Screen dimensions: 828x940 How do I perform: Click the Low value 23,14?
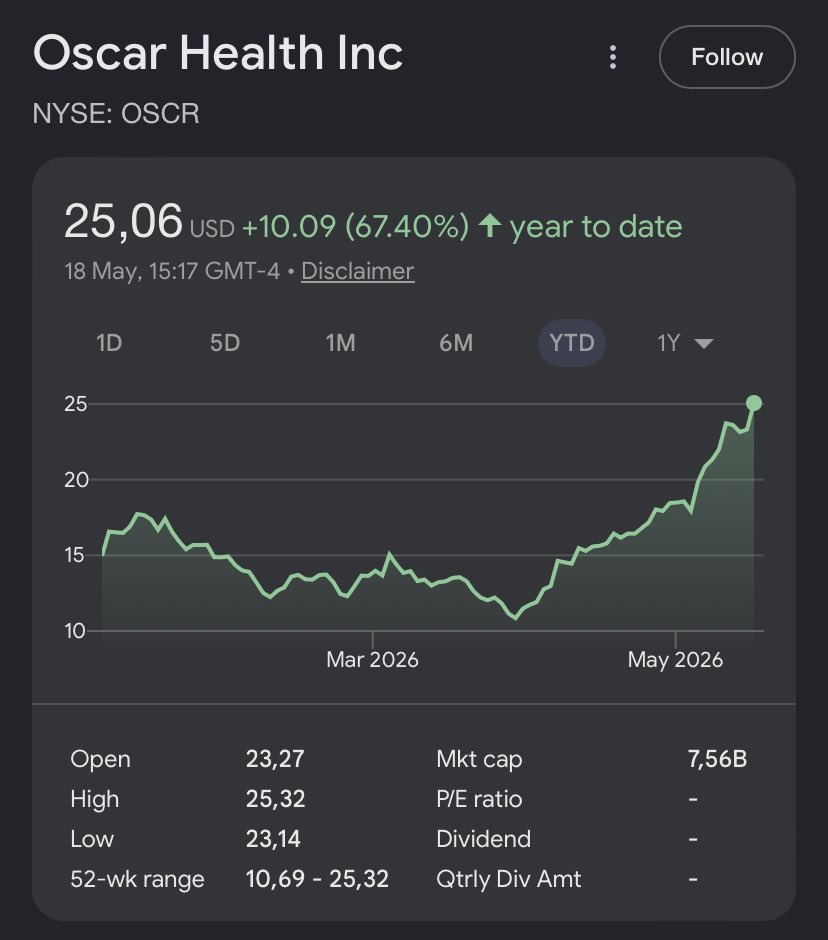pos(273,839)
